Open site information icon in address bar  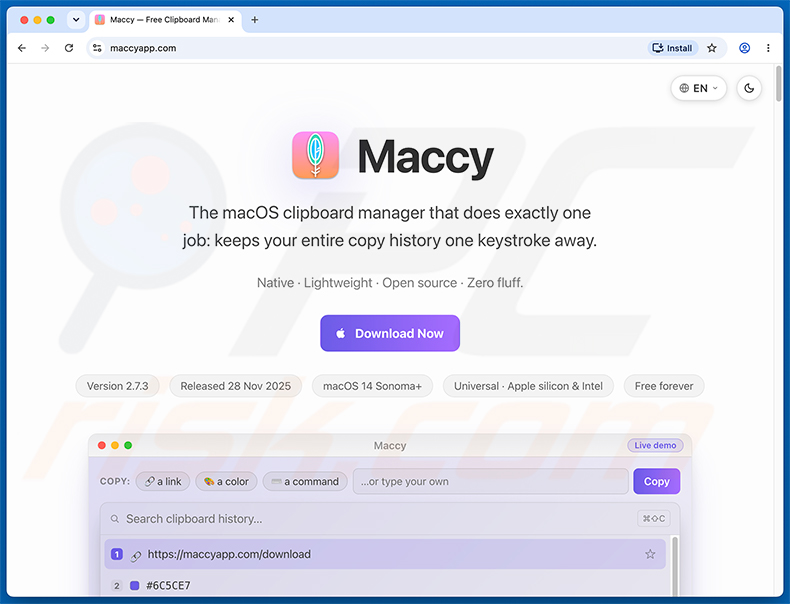coord(97,48)
